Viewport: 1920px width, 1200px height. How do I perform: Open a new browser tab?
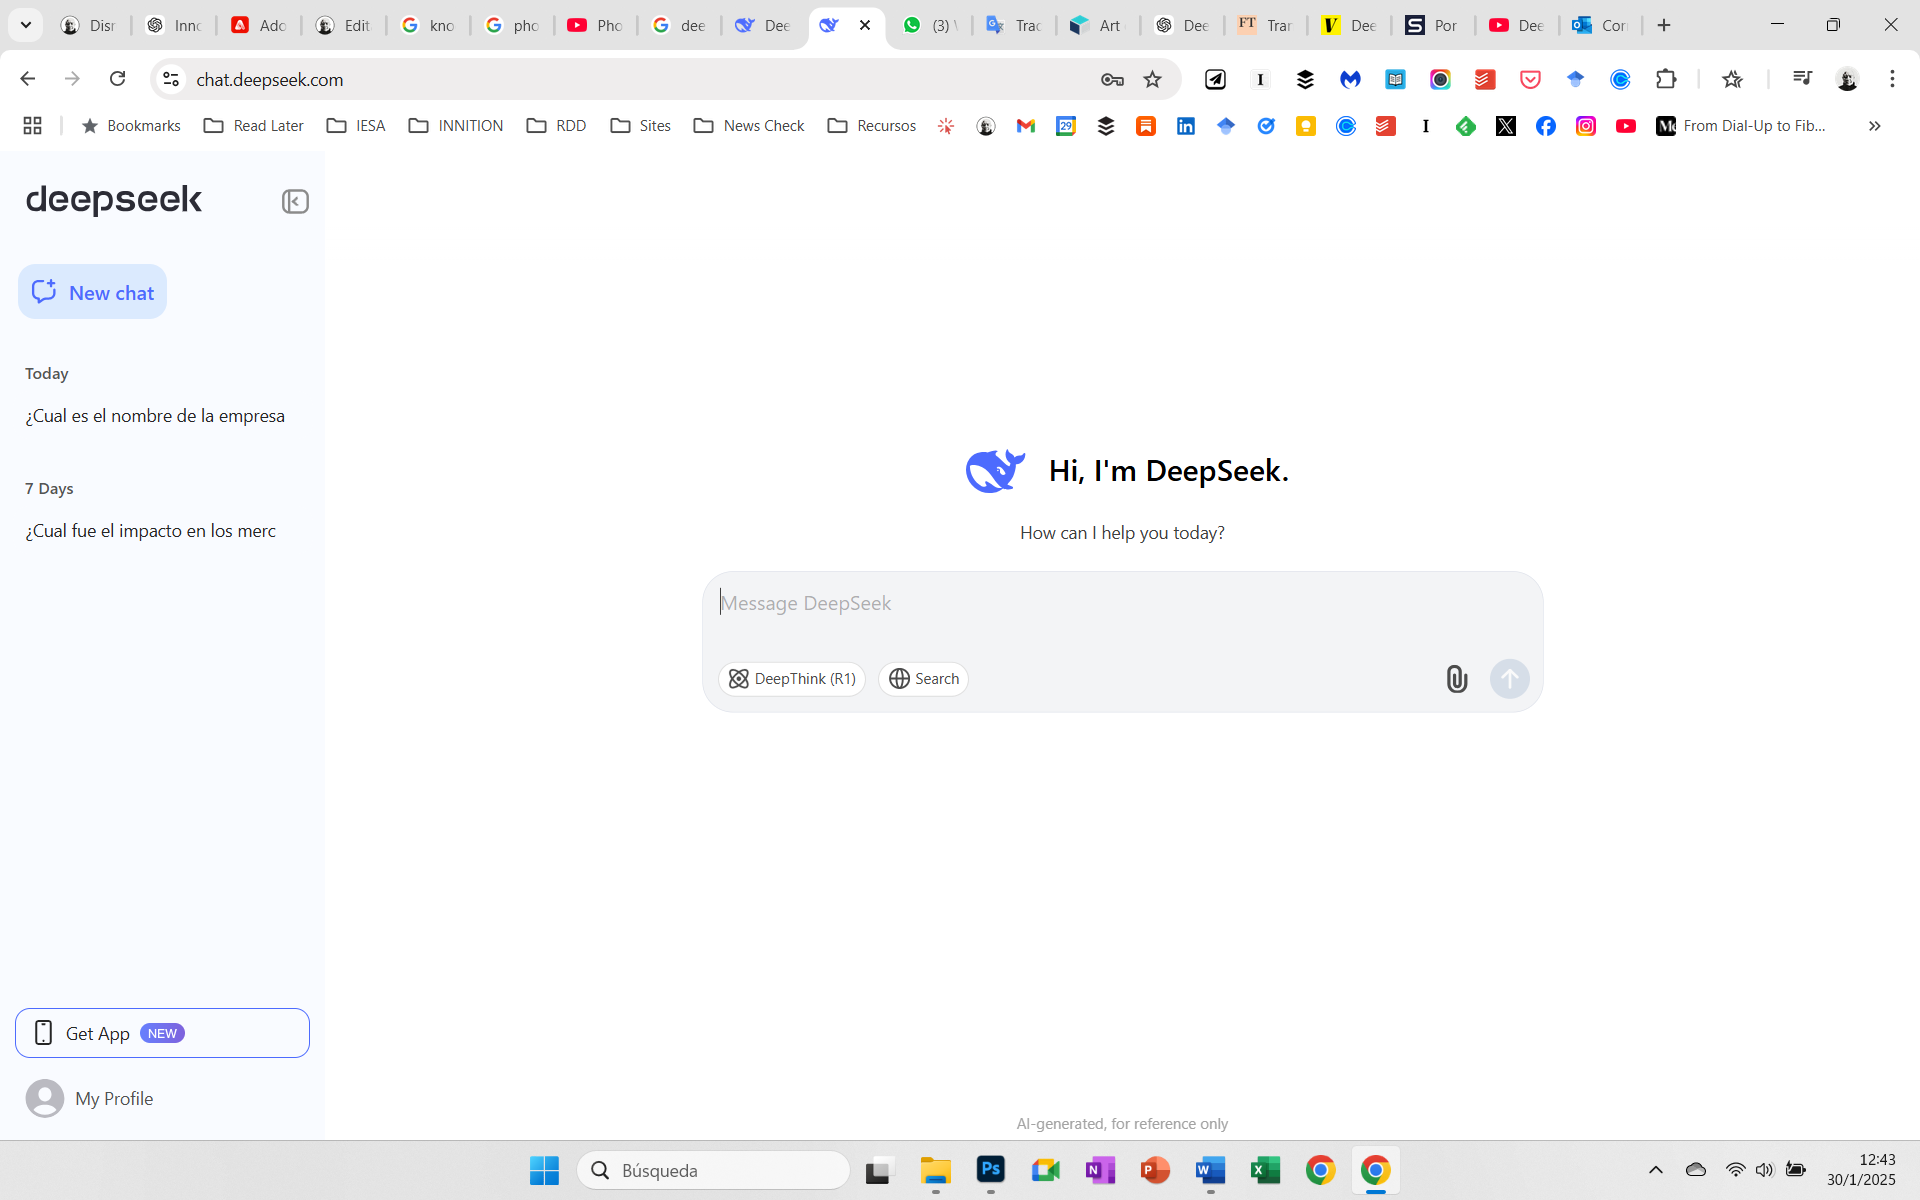coord(1664,25)
